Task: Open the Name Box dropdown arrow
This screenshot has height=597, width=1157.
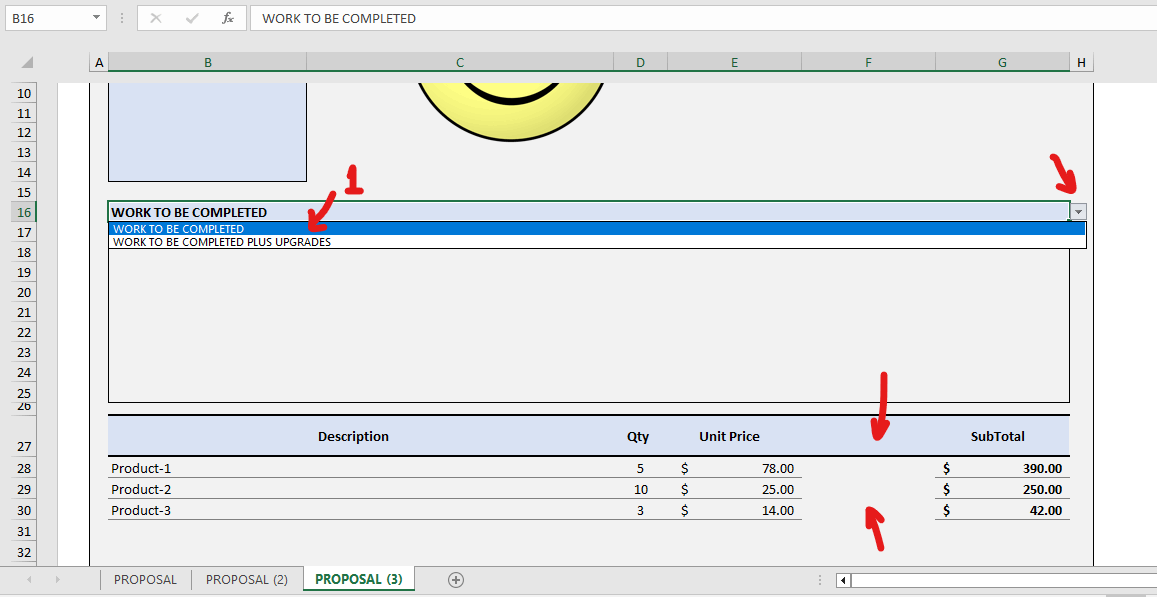Action: pos(97,18)
